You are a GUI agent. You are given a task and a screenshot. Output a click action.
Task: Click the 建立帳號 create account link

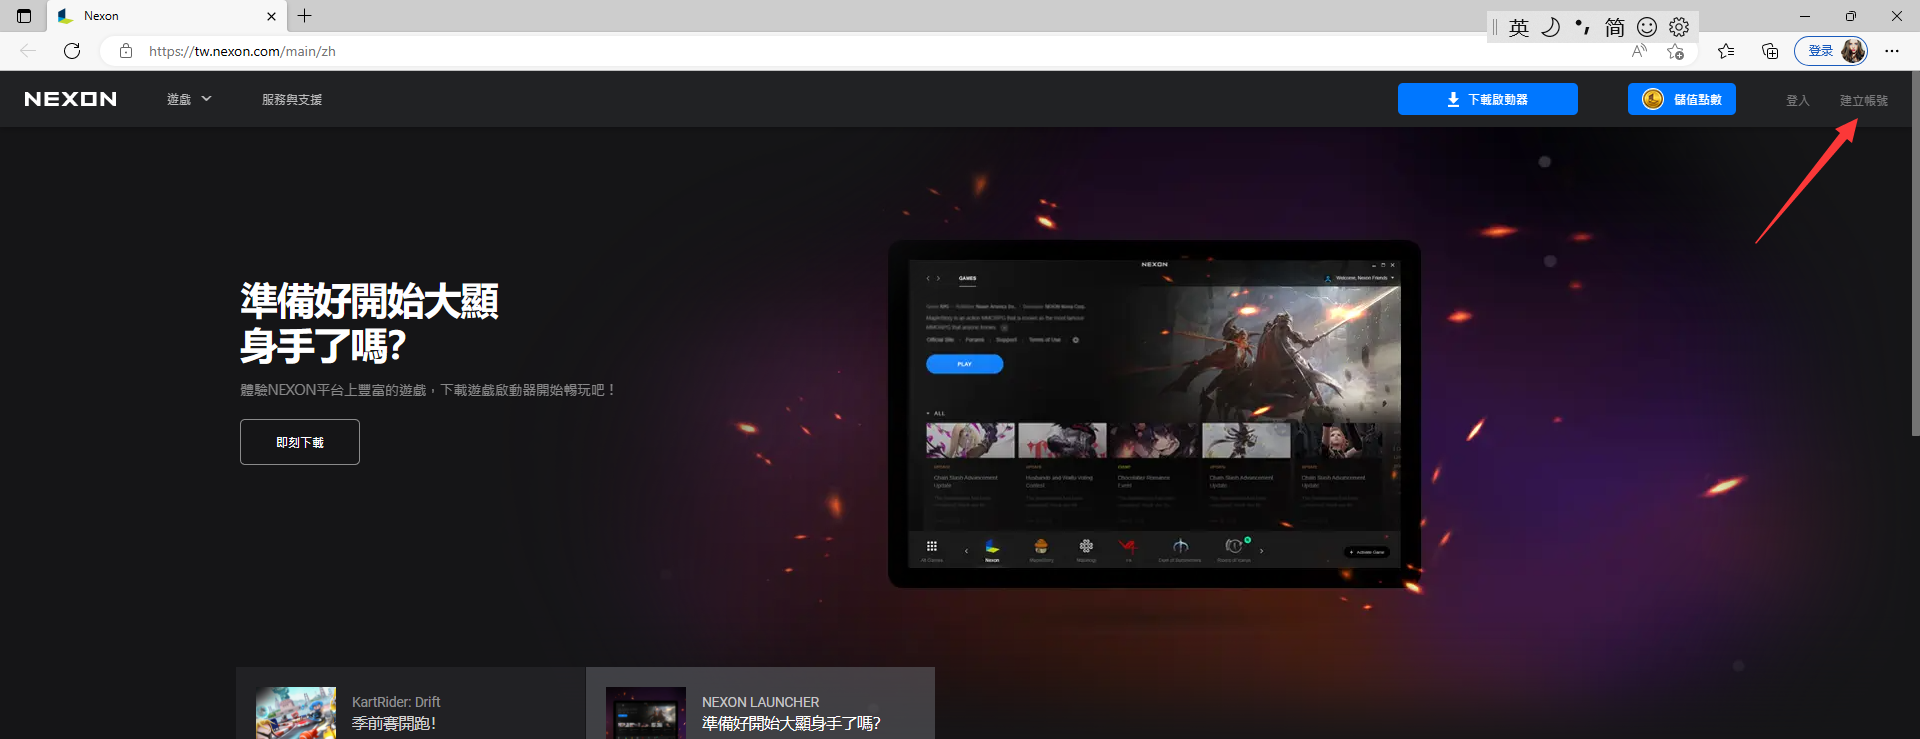1863,100
